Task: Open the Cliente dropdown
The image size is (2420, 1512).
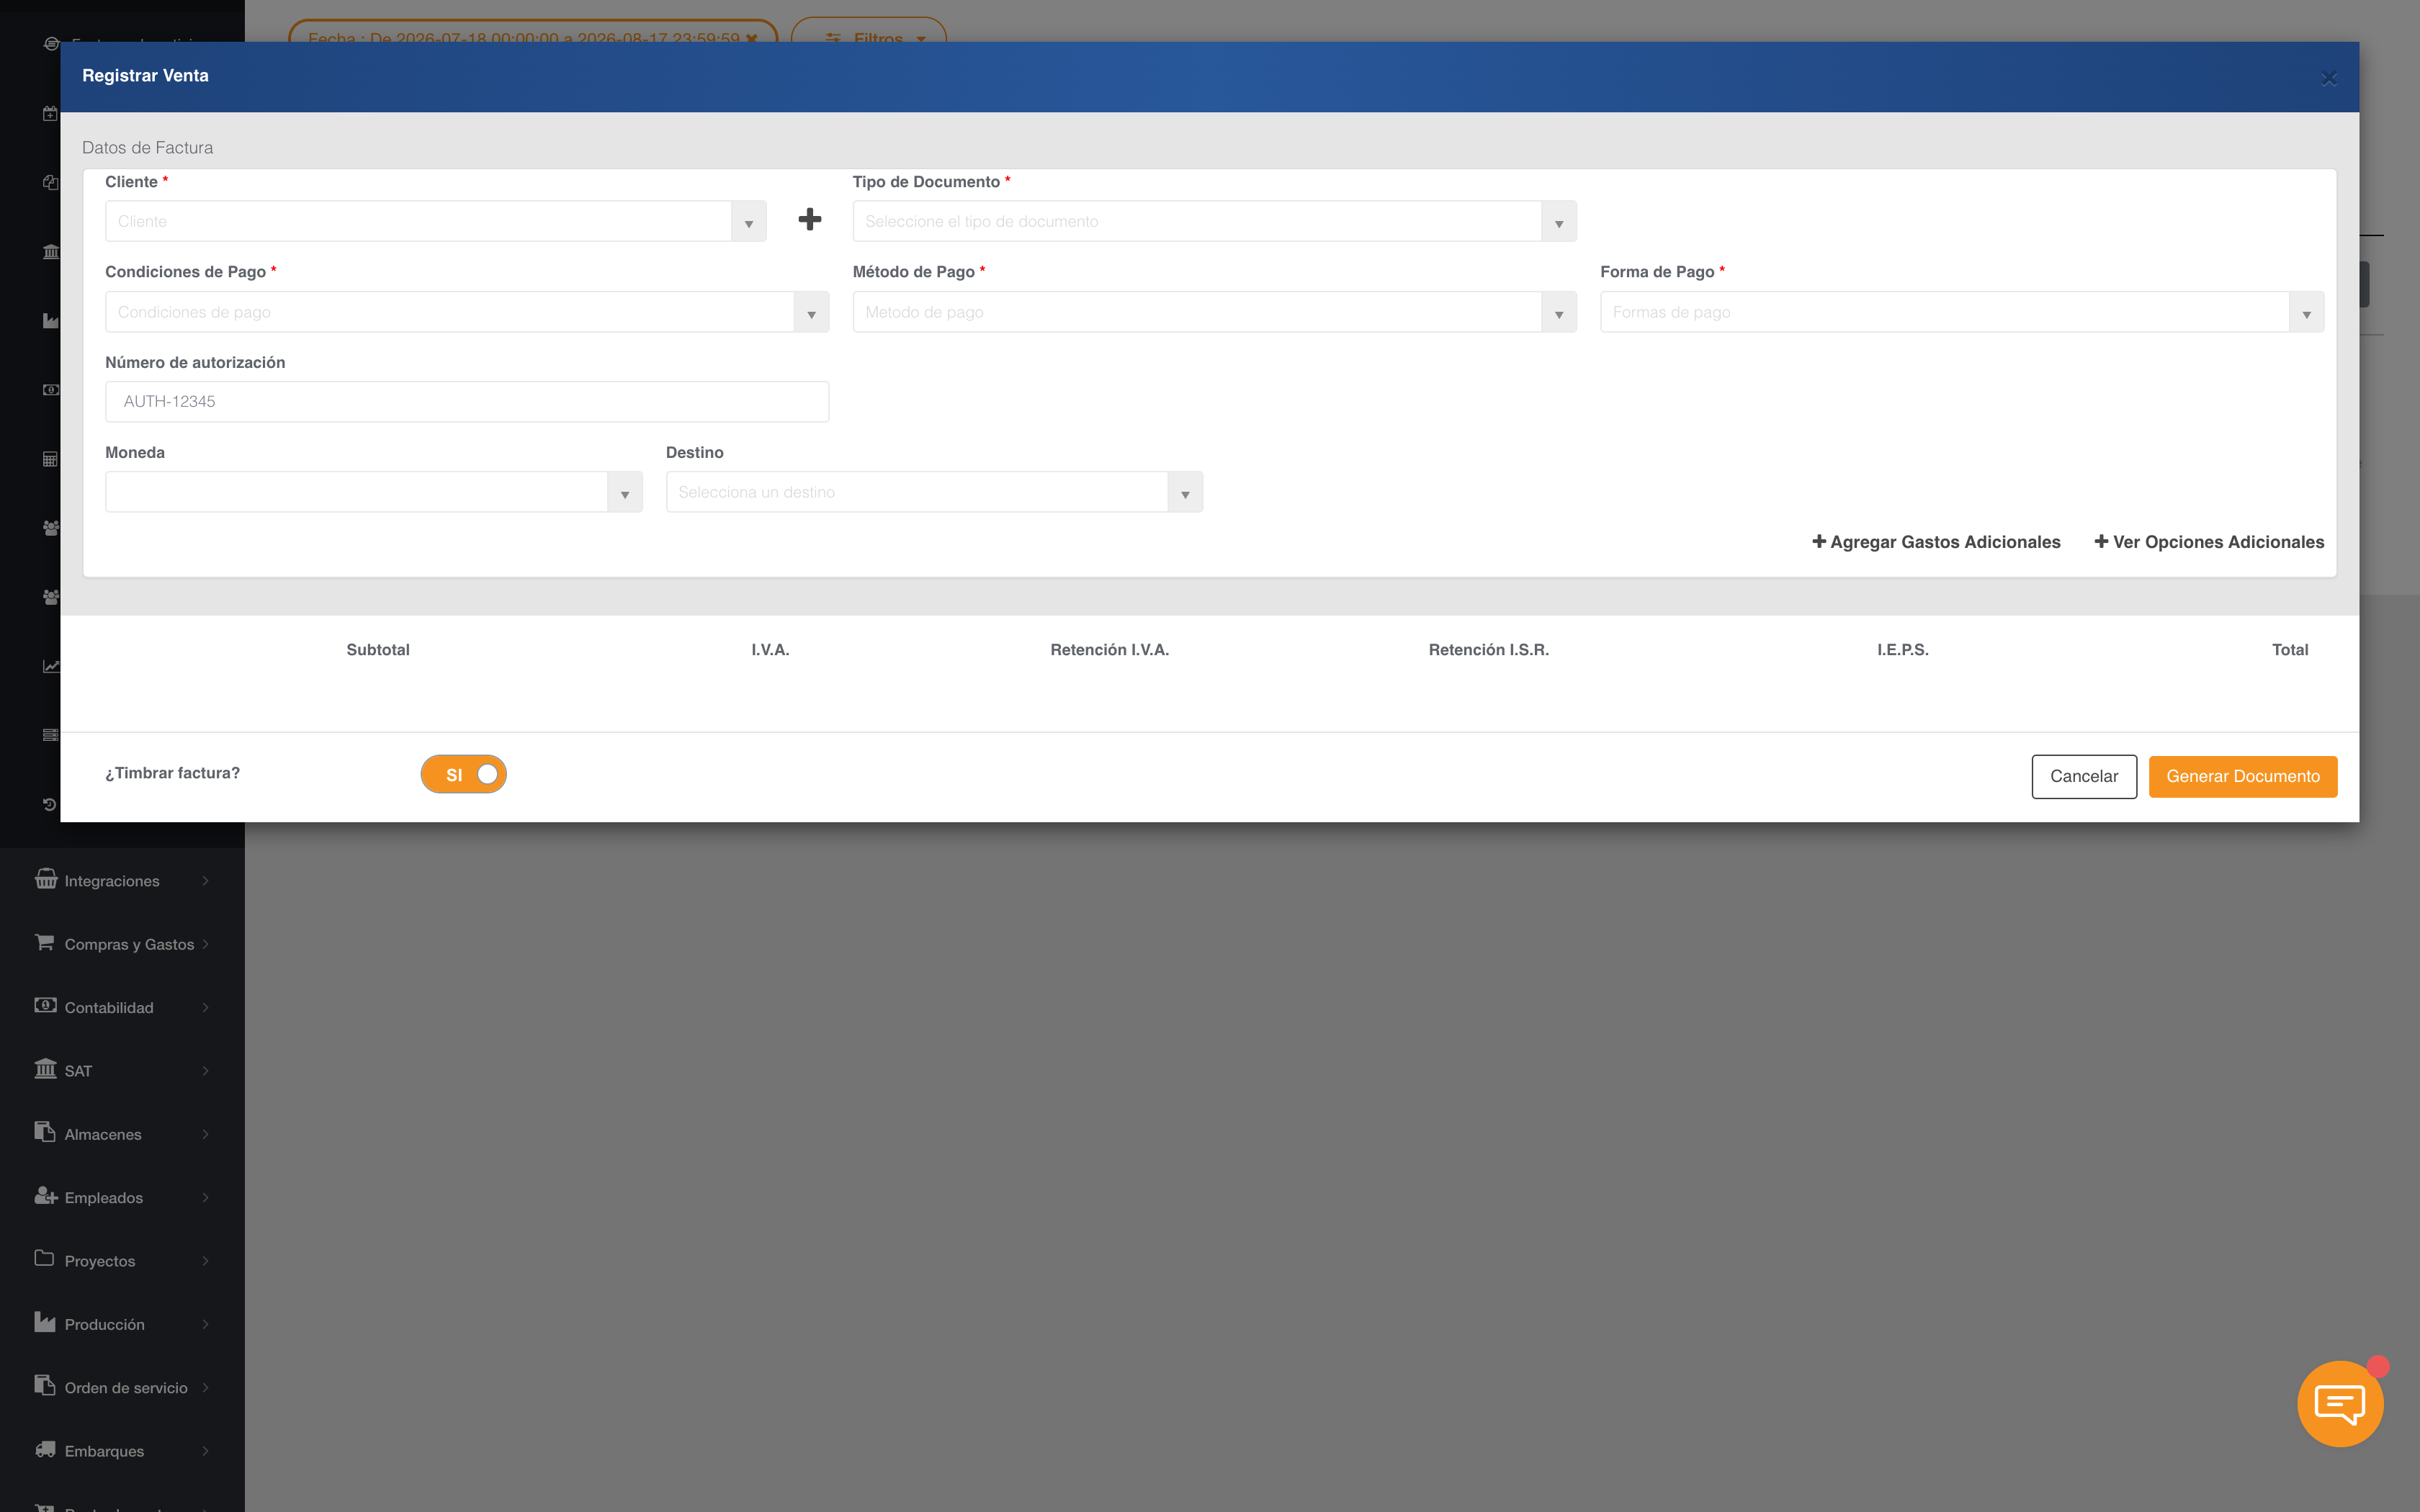Action: 436,221
